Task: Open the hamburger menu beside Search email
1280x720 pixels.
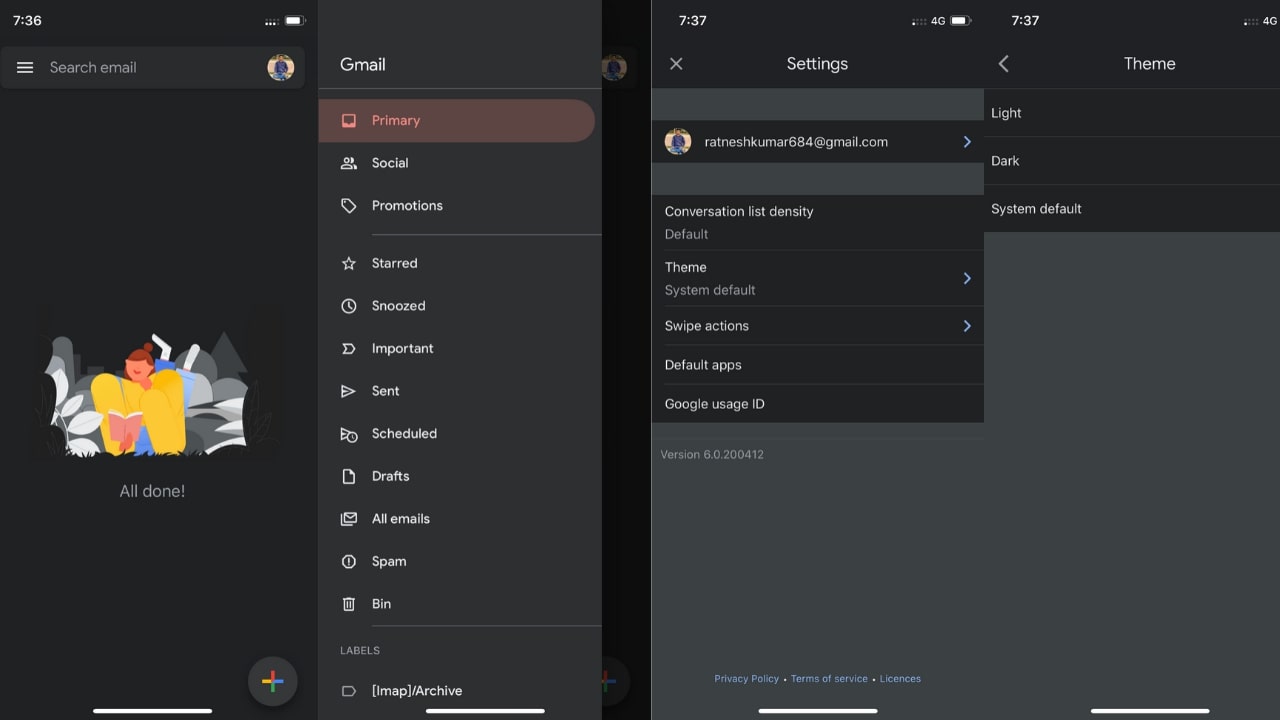Action: point(25,67)
